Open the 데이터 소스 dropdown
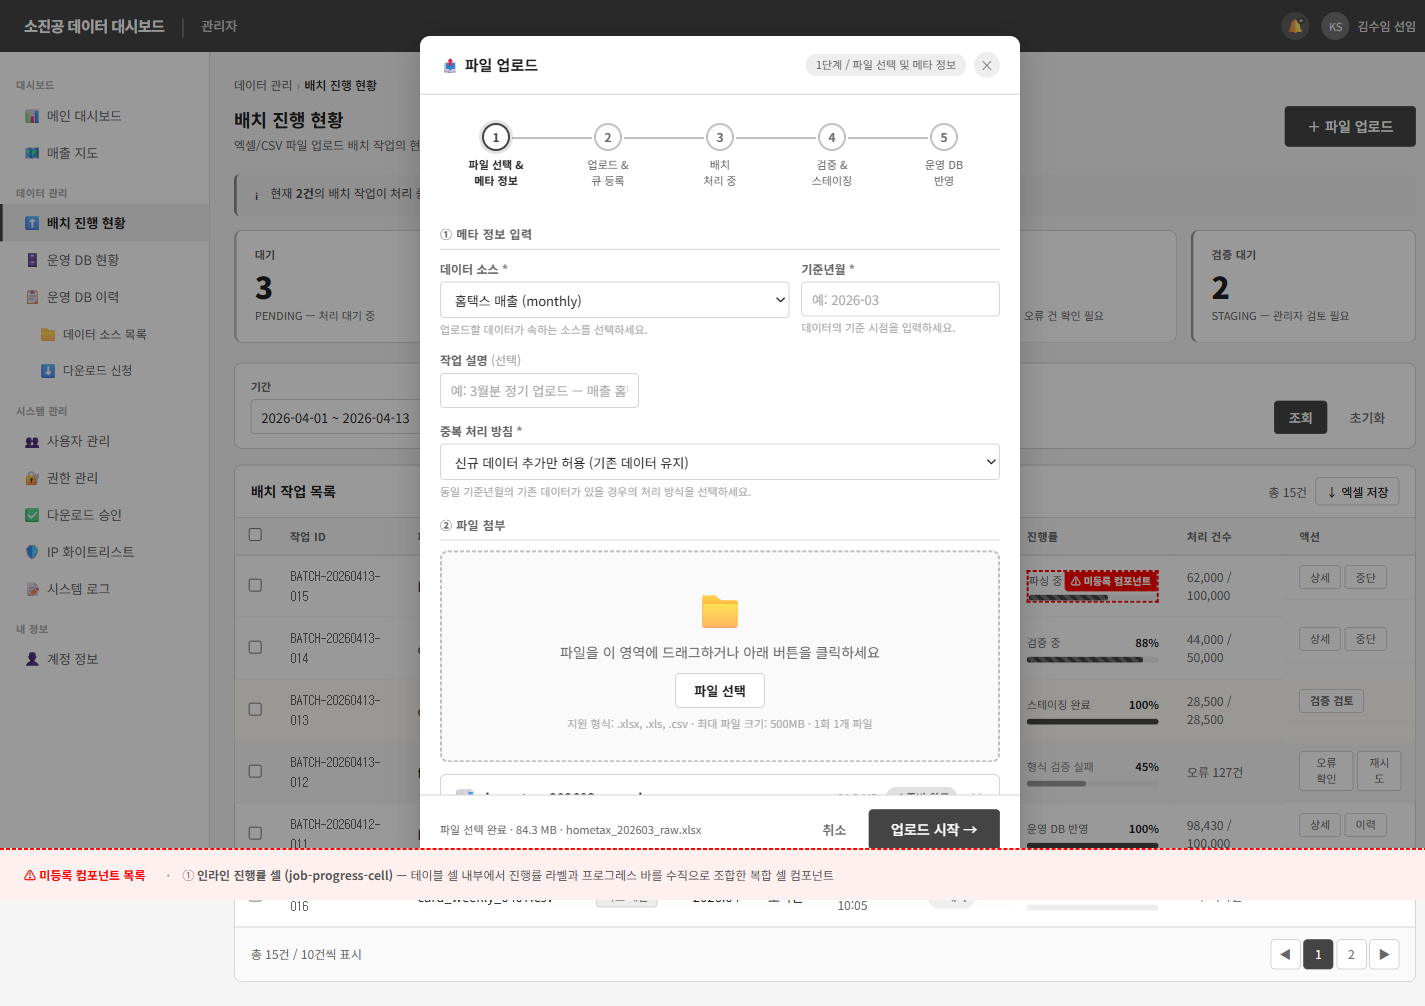Viewport: 1425px width, 1006px height. (x=615, y=300)
